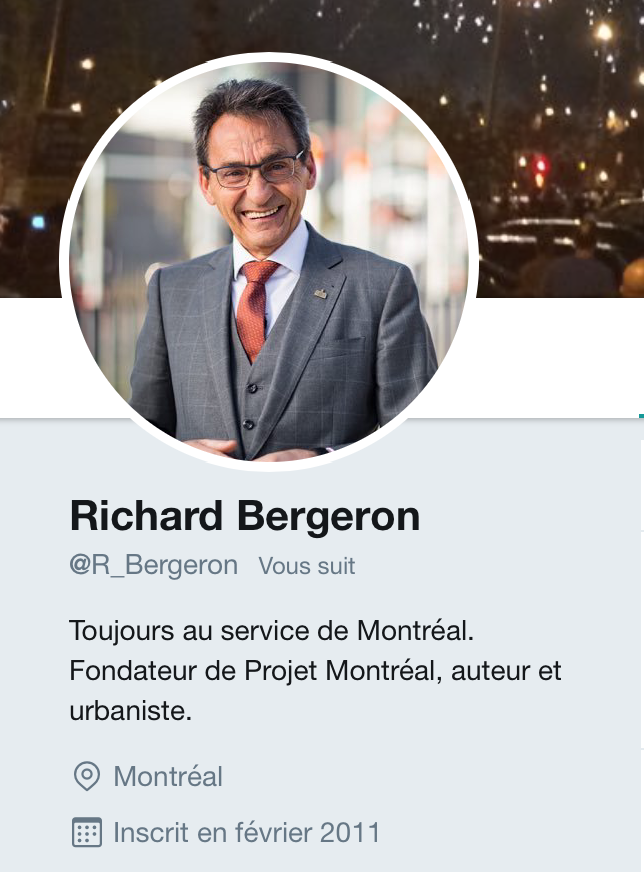Click the red tie in profile photo
This screenshot has height=872, width=644.
point(256,309)
